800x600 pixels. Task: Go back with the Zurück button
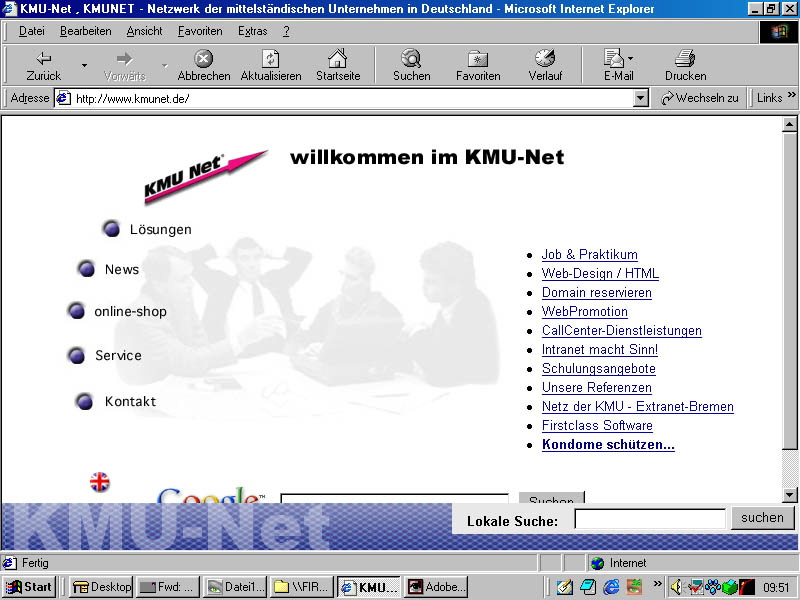point(43,65)
